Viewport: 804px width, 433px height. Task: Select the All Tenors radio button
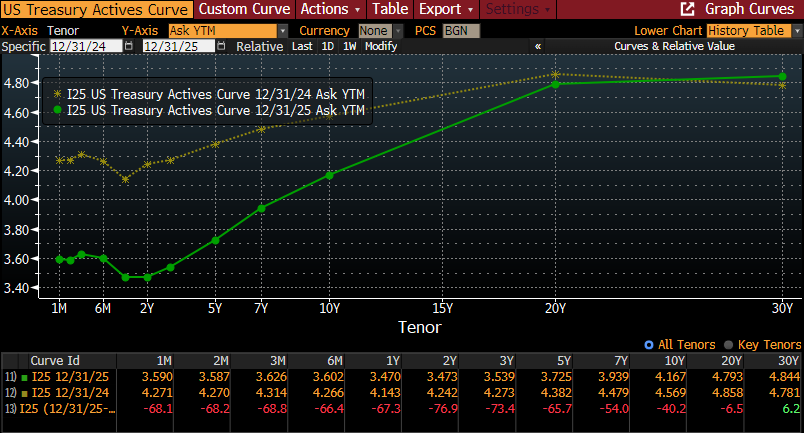(651, 343)
